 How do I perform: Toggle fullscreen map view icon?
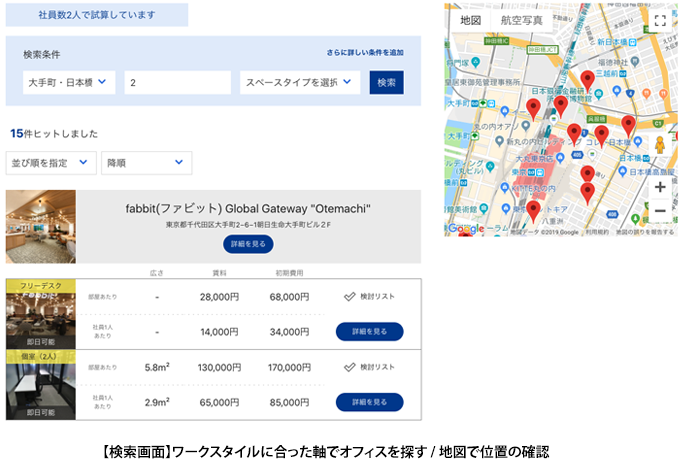(x=660, y=20)
